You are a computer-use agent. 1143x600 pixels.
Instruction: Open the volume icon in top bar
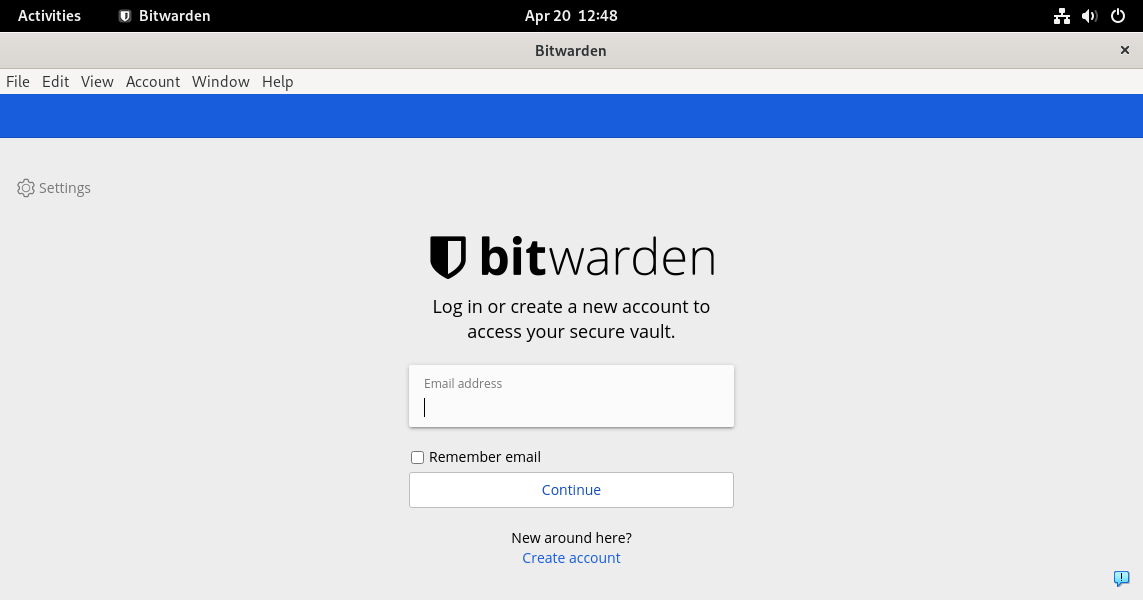(1090, 16)
